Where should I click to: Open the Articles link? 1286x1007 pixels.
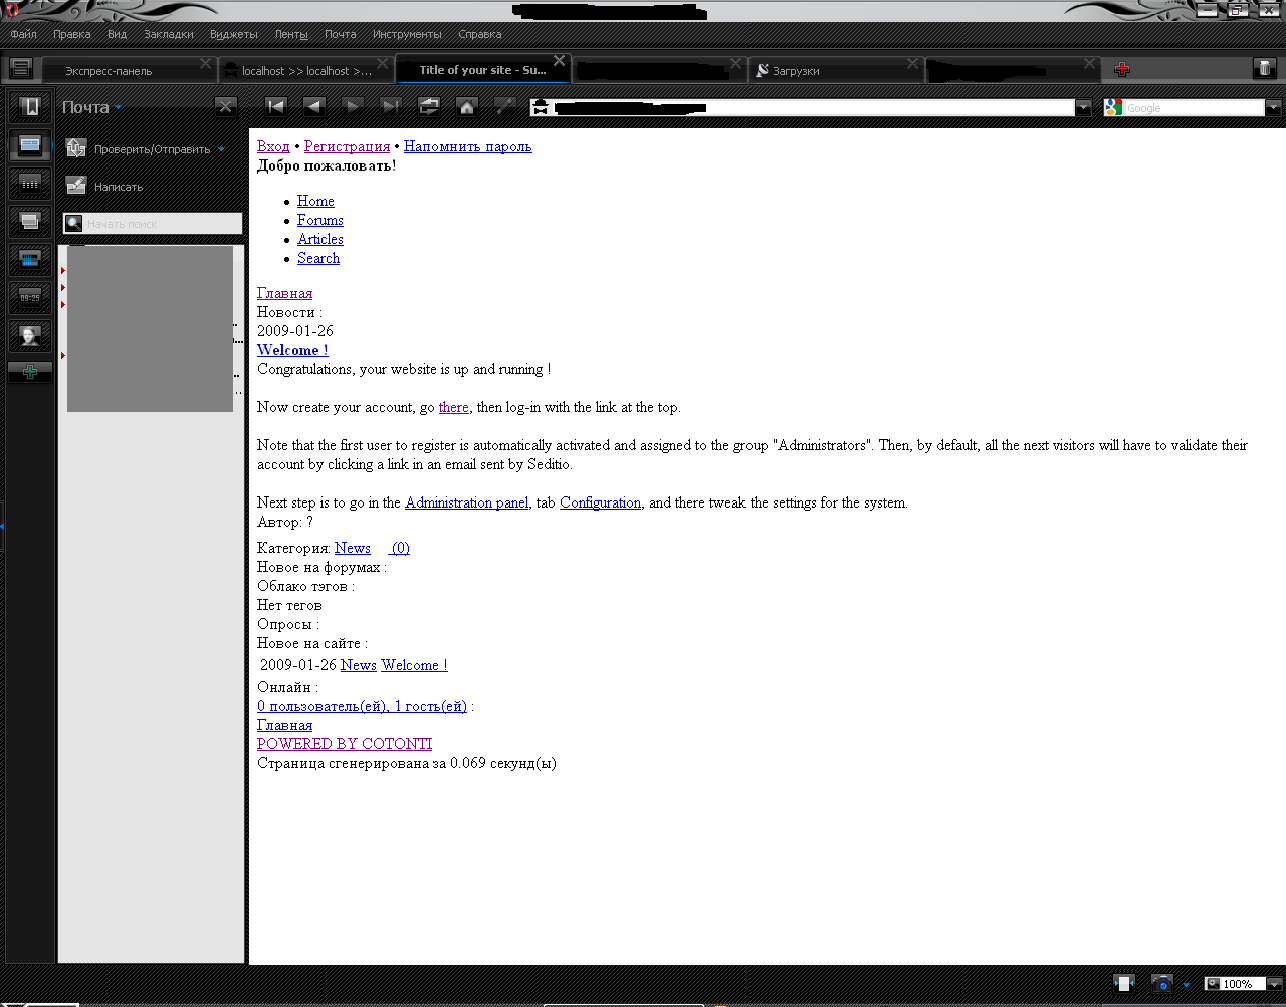tap(320, 239)
